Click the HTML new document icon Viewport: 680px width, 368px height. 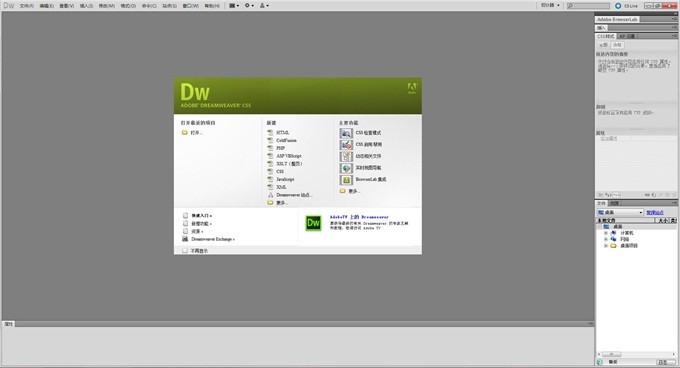(x=270, y=133)
